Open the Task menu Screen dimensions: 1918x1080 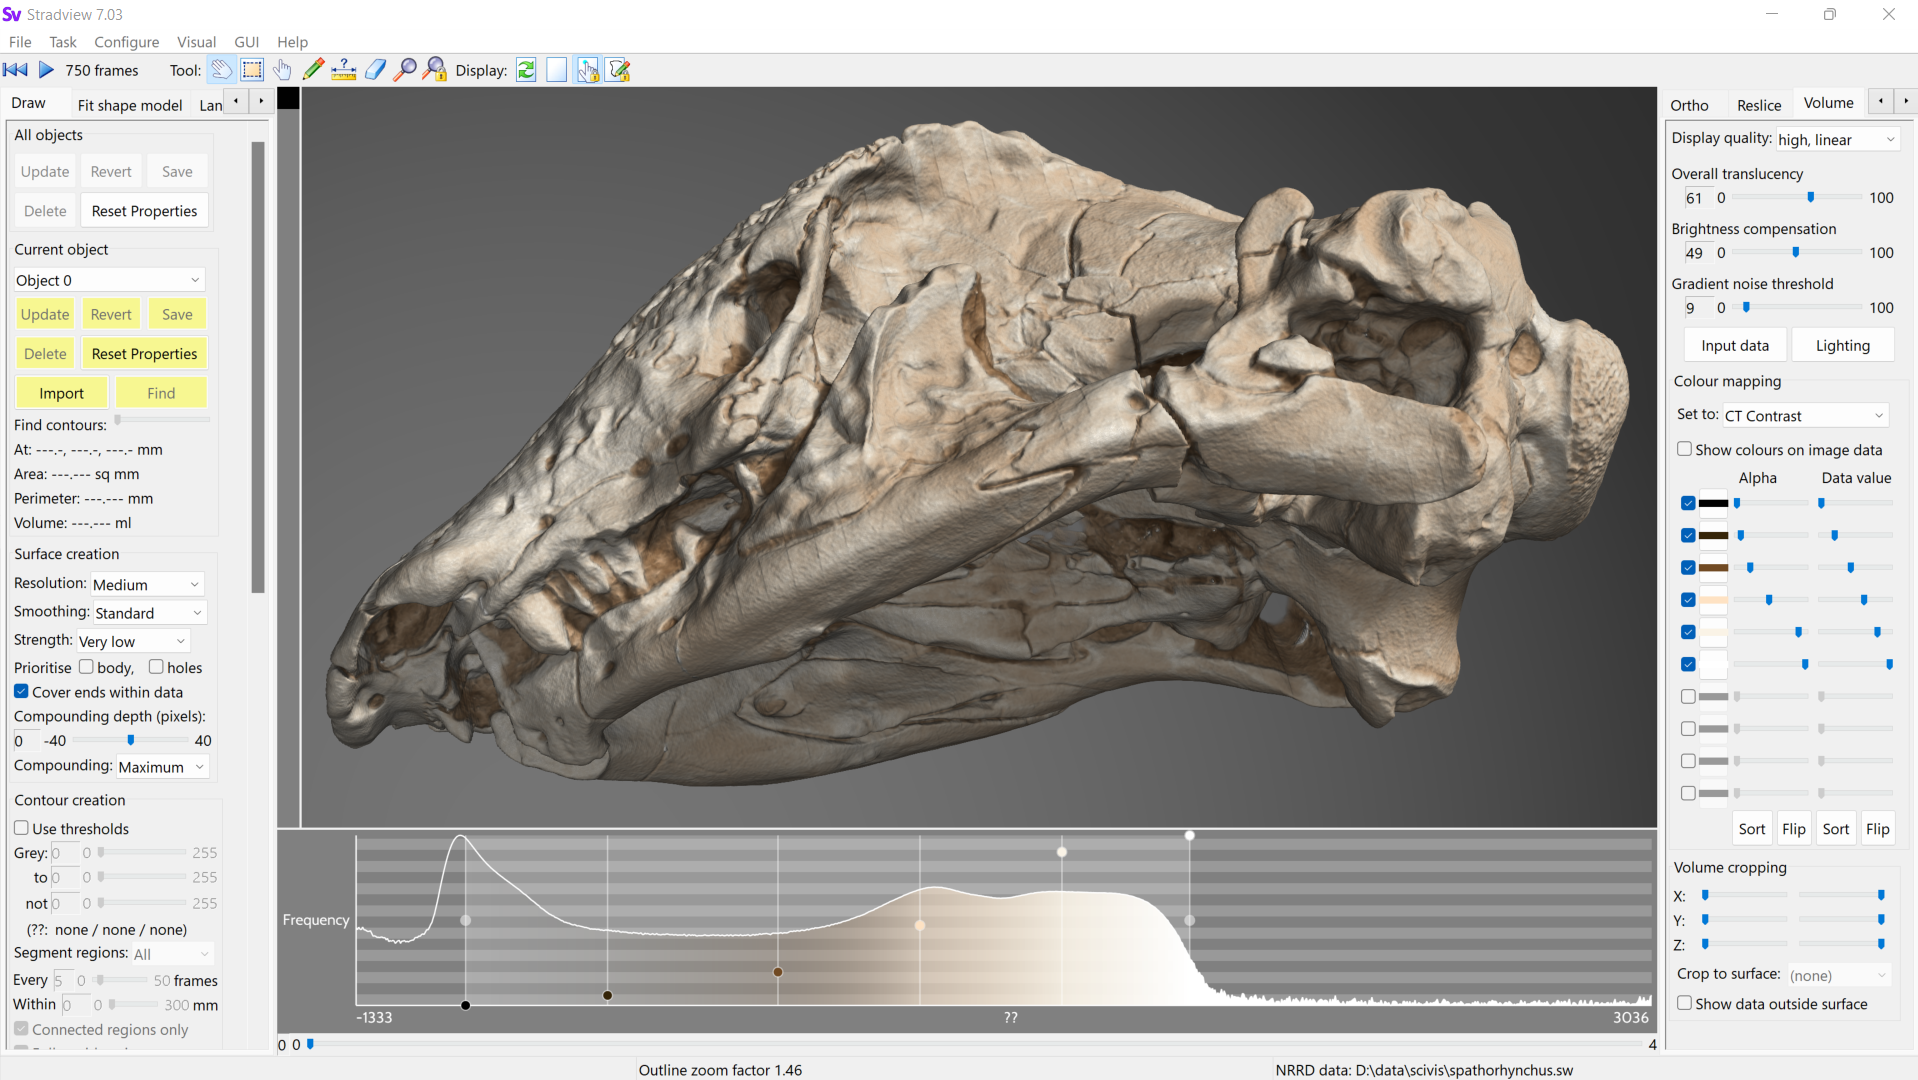pos(63,42)
